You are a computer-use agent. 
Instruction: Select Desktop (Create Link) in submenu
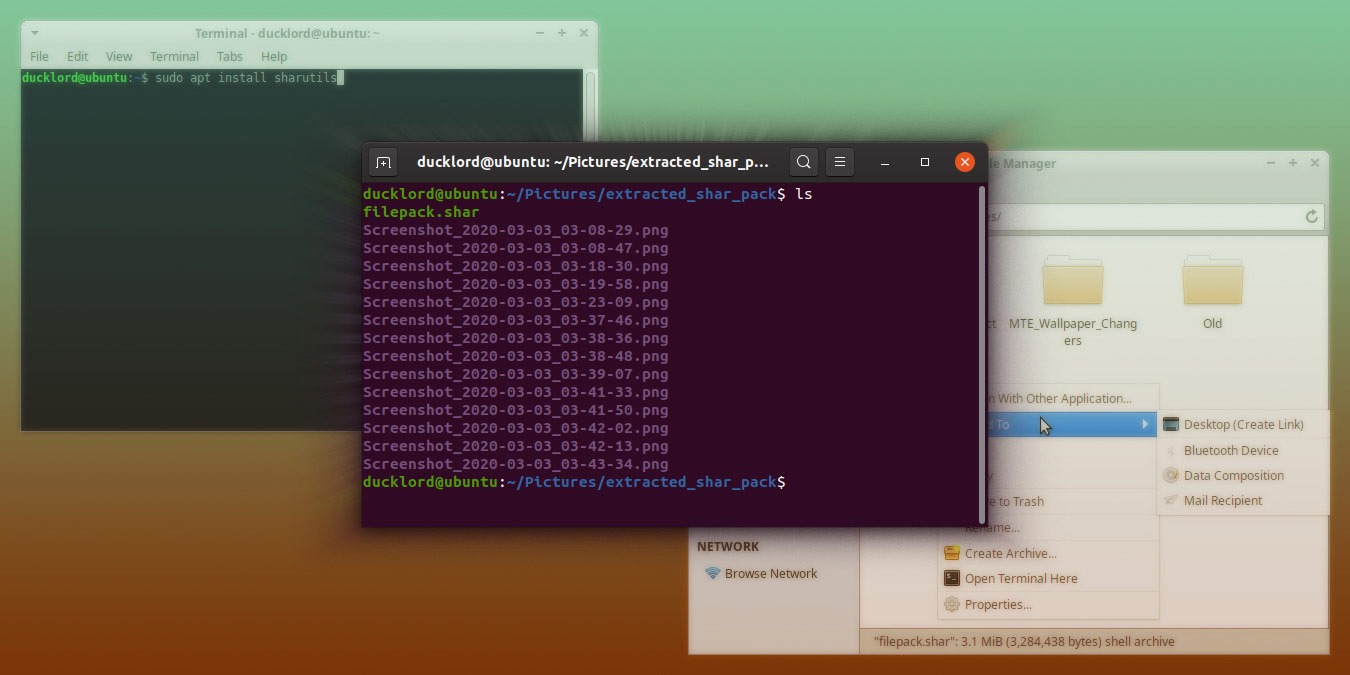1243,424
